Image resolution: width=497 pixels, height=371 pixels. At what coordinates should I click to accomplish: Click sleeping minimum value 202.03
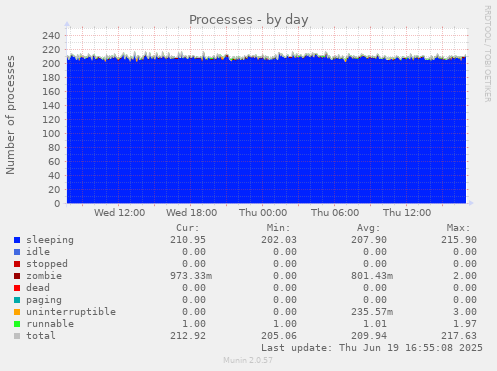click(279, 240)
